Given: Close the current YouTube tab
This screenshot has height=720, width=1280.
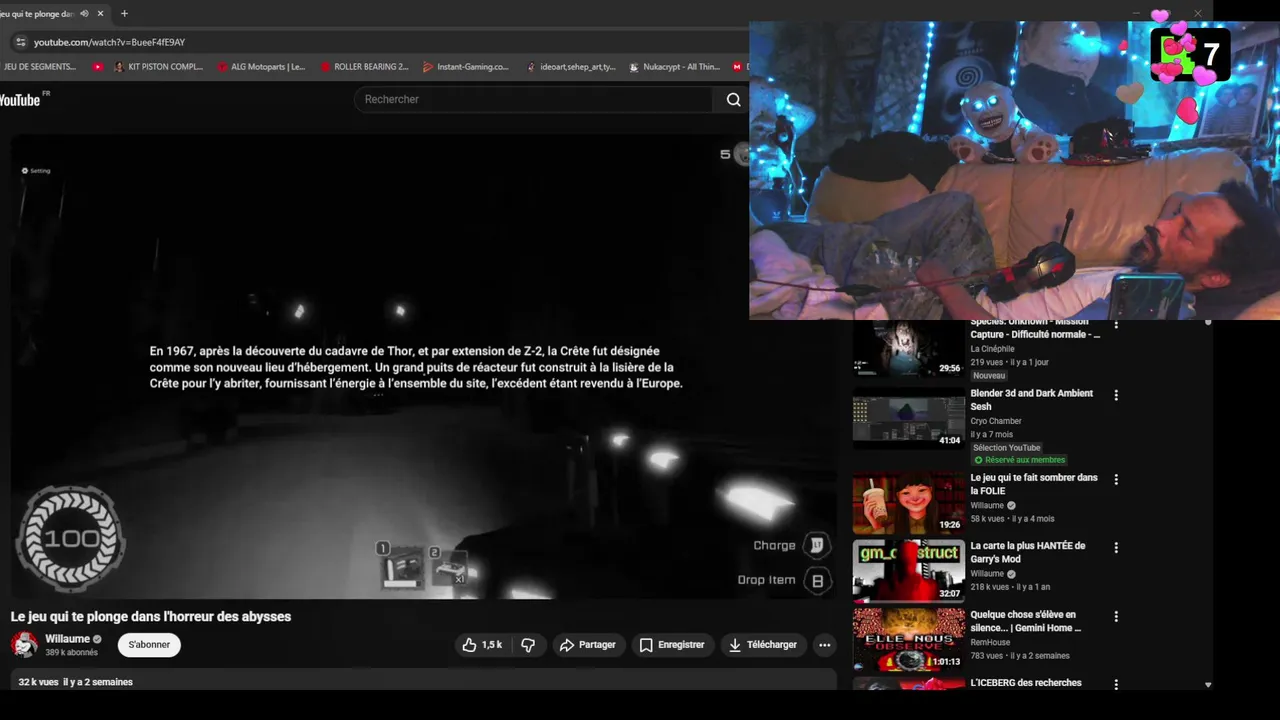Looking at the screenshot, I should pyautogui.click(x=100, y=14).
